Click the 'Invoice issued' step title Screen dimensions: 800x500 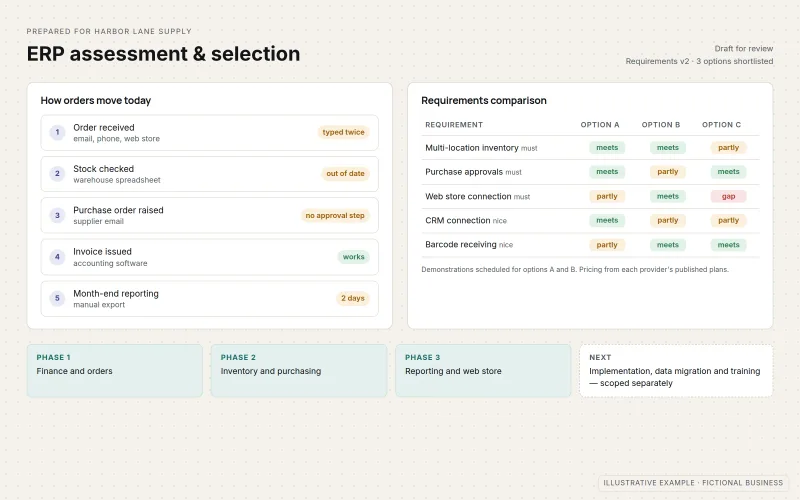click(x=103, y=252)
